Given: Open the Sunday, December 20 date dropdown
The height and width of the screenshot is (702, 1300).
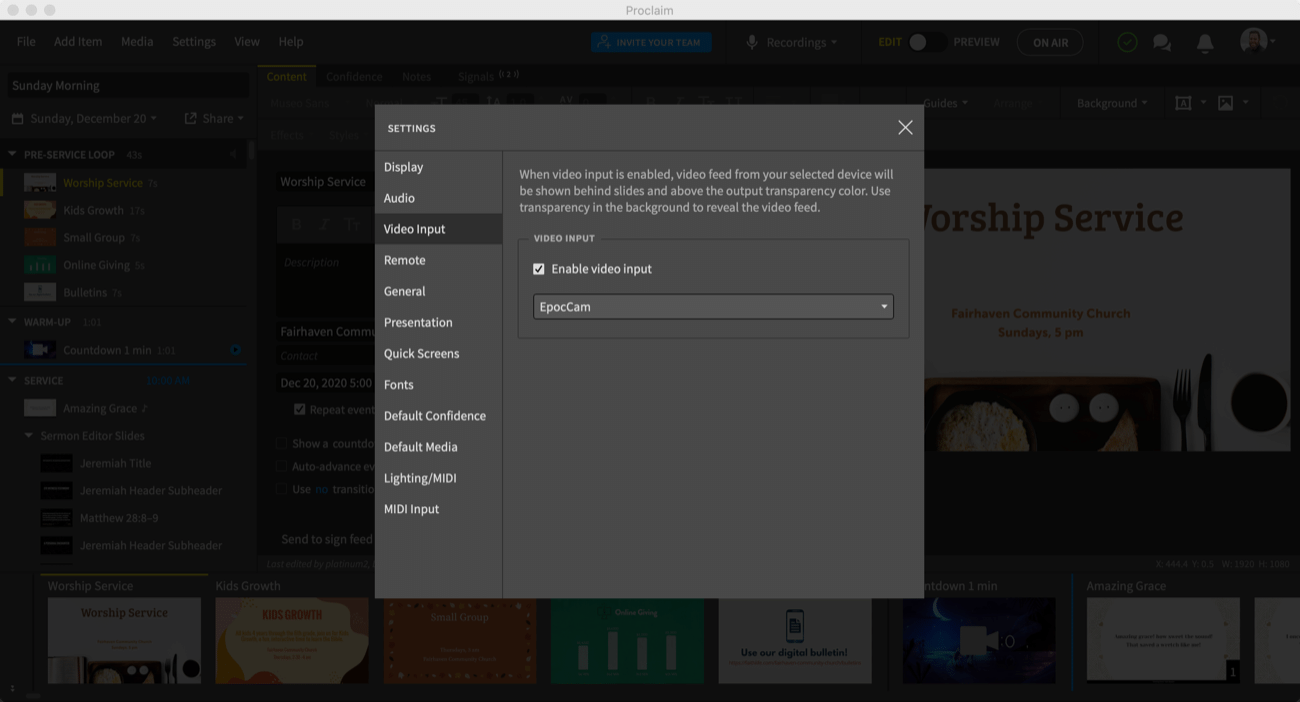Looking at the screenshot, I should pos(84,118).
